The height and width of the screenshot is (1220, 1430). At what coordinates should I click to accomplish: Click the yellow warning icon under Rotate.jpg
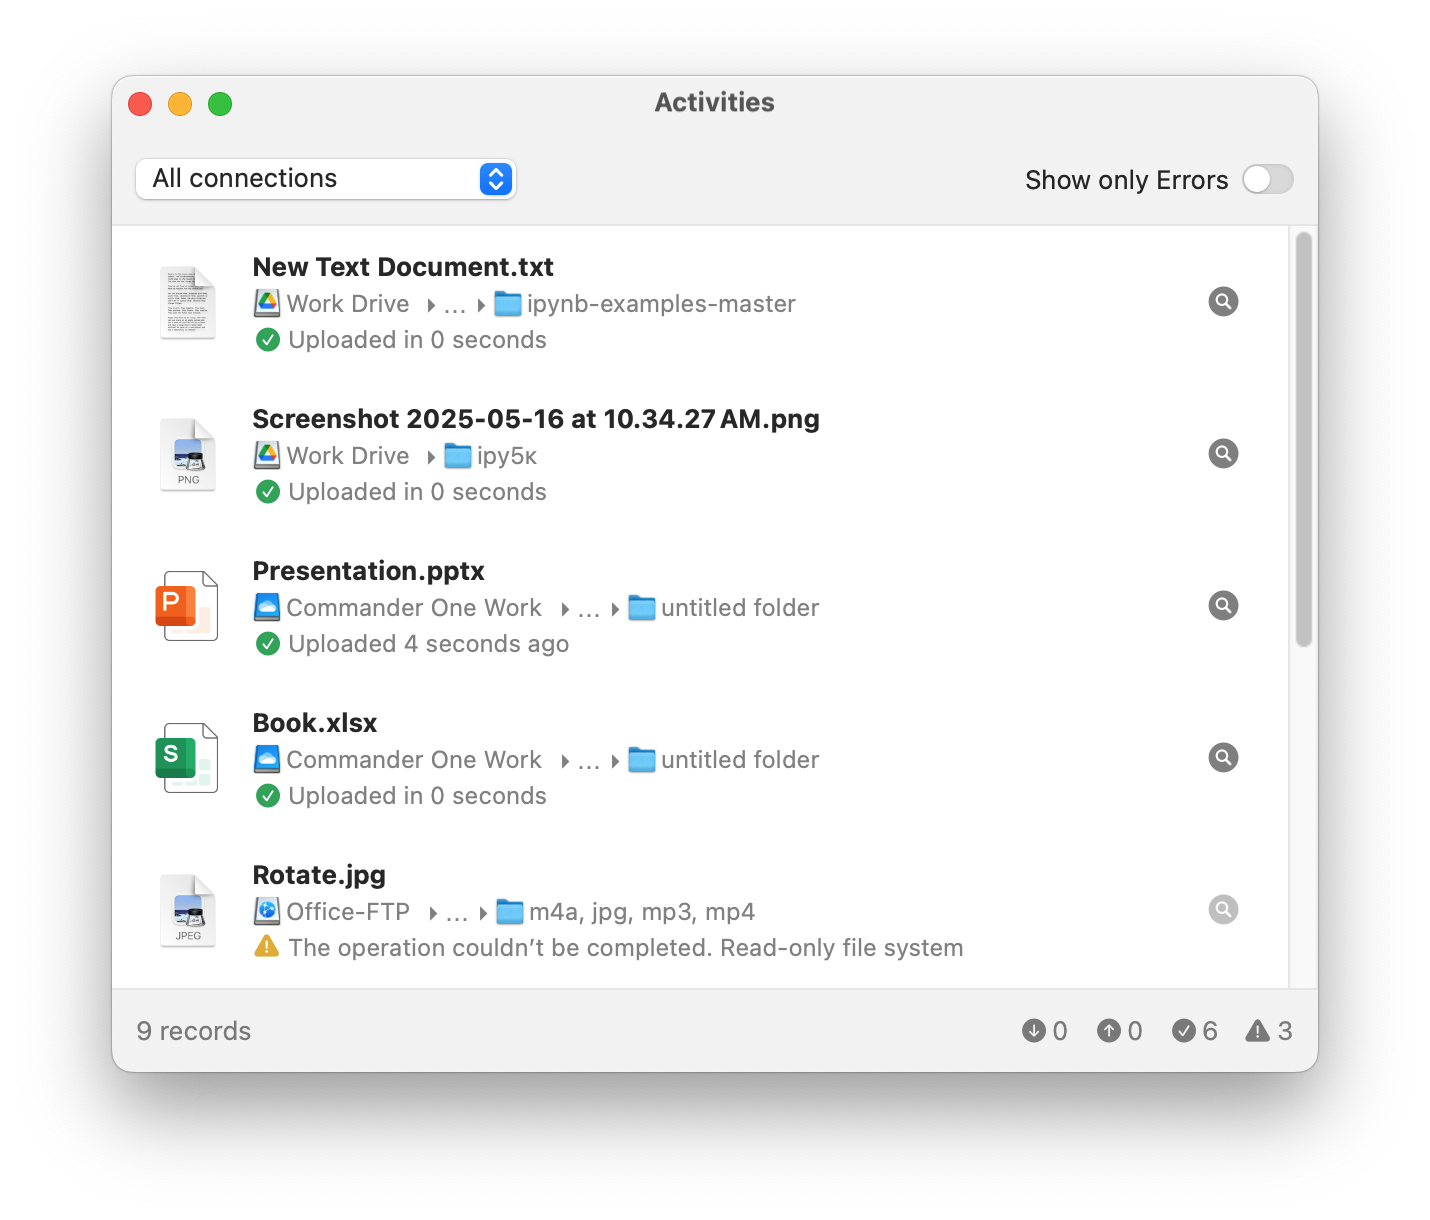click(267, 946)
